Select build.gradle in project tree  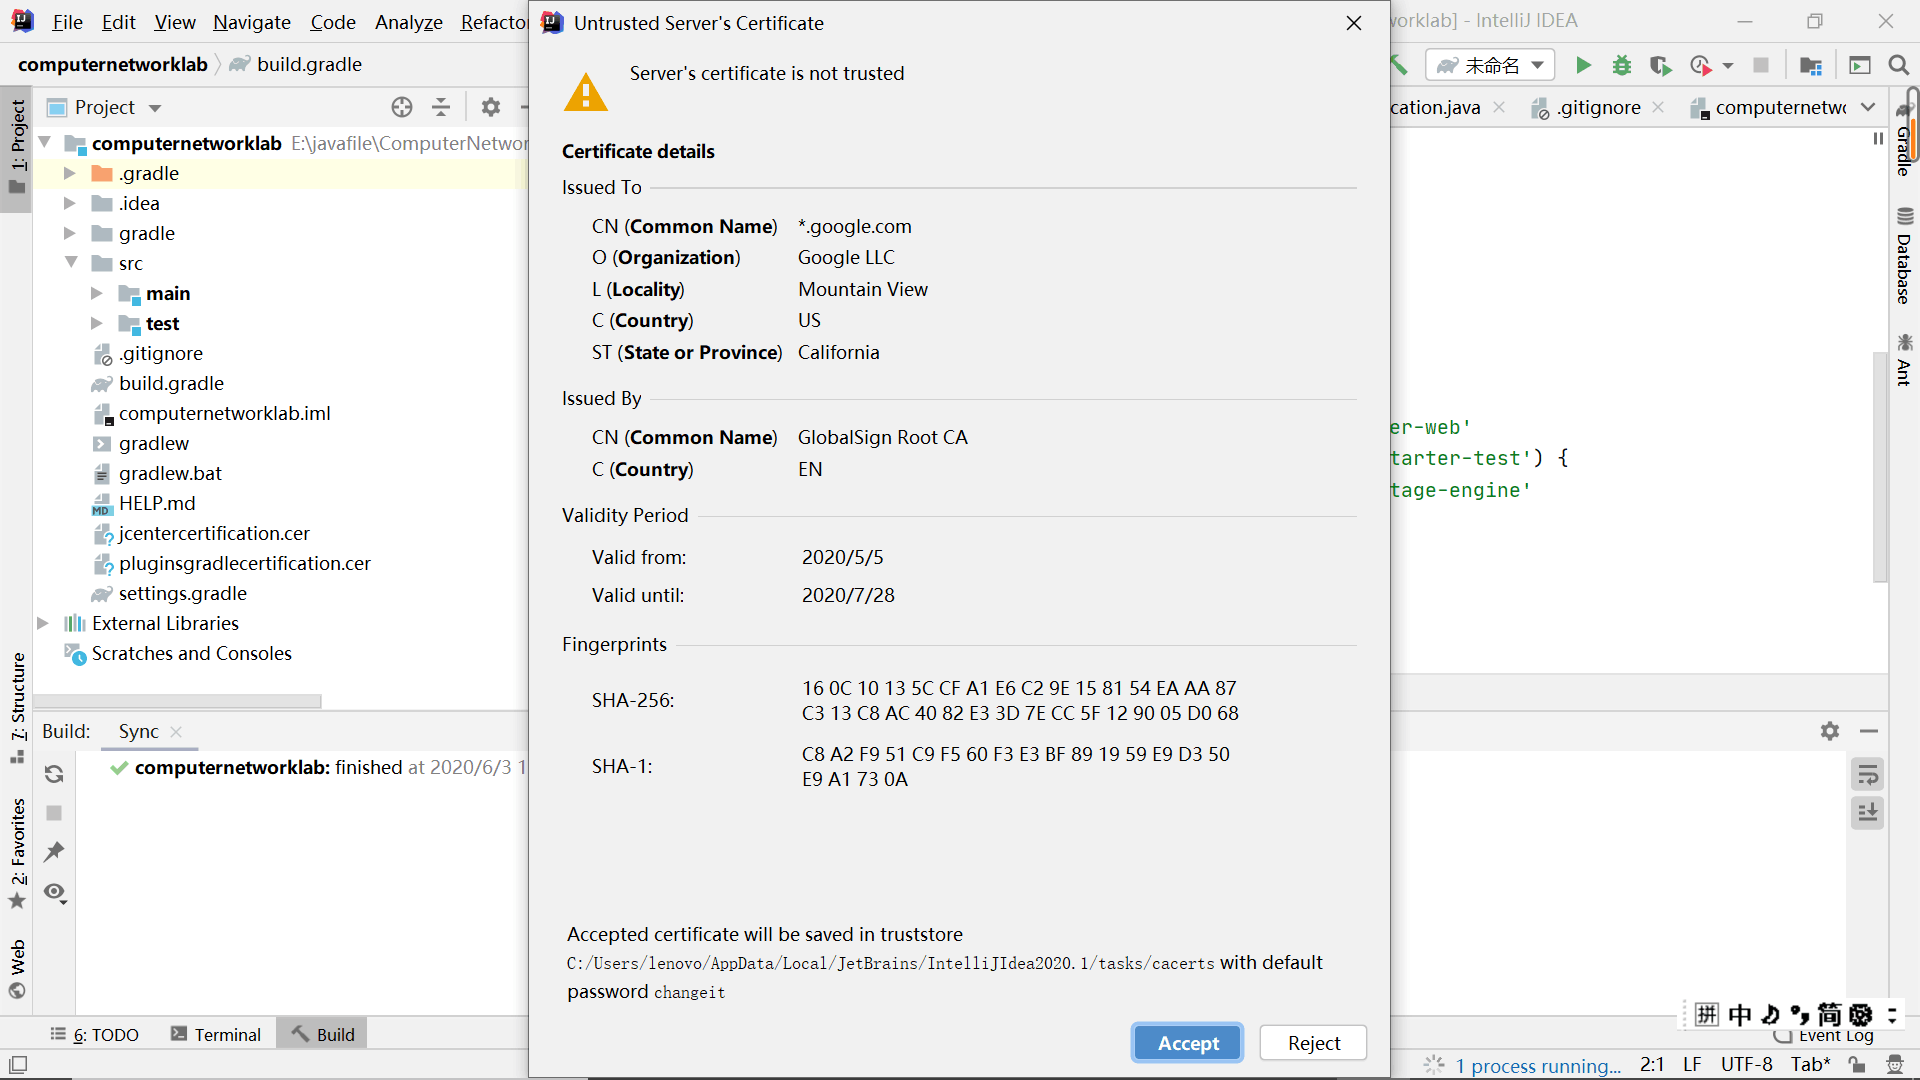[171, 383]
